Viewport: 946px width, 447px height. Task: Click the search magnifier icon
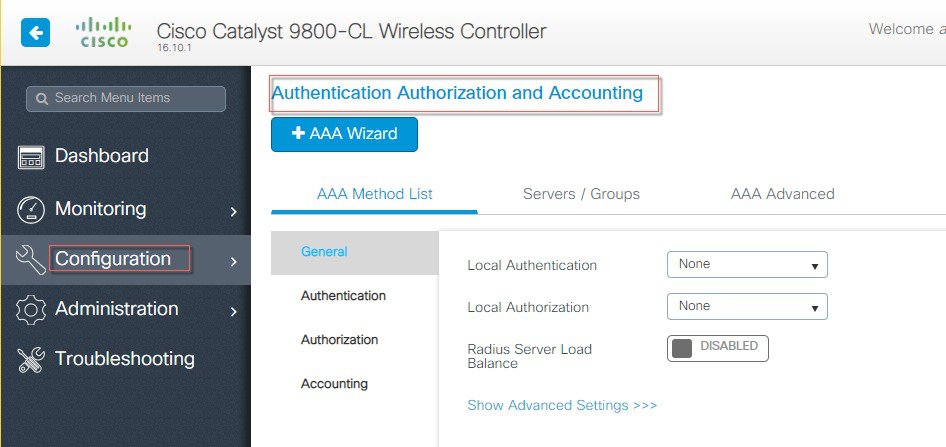coord(42,98)
